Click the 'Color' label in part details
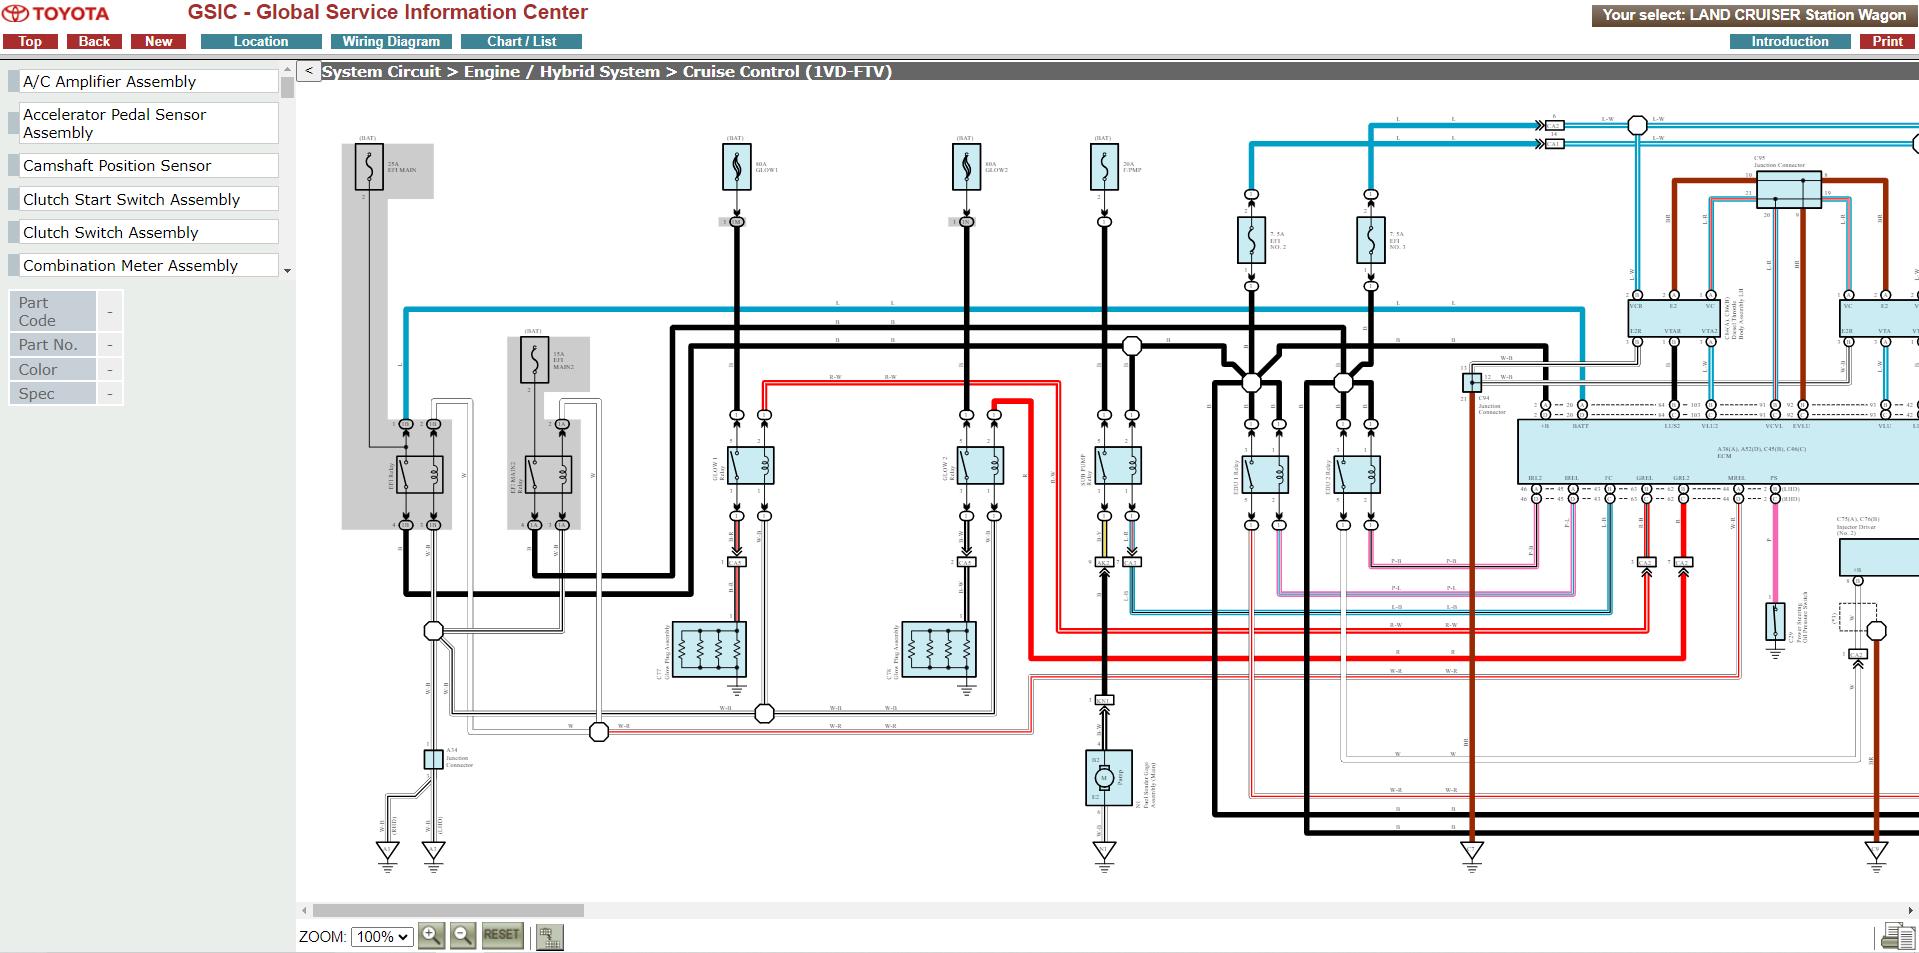 point(52,369)
